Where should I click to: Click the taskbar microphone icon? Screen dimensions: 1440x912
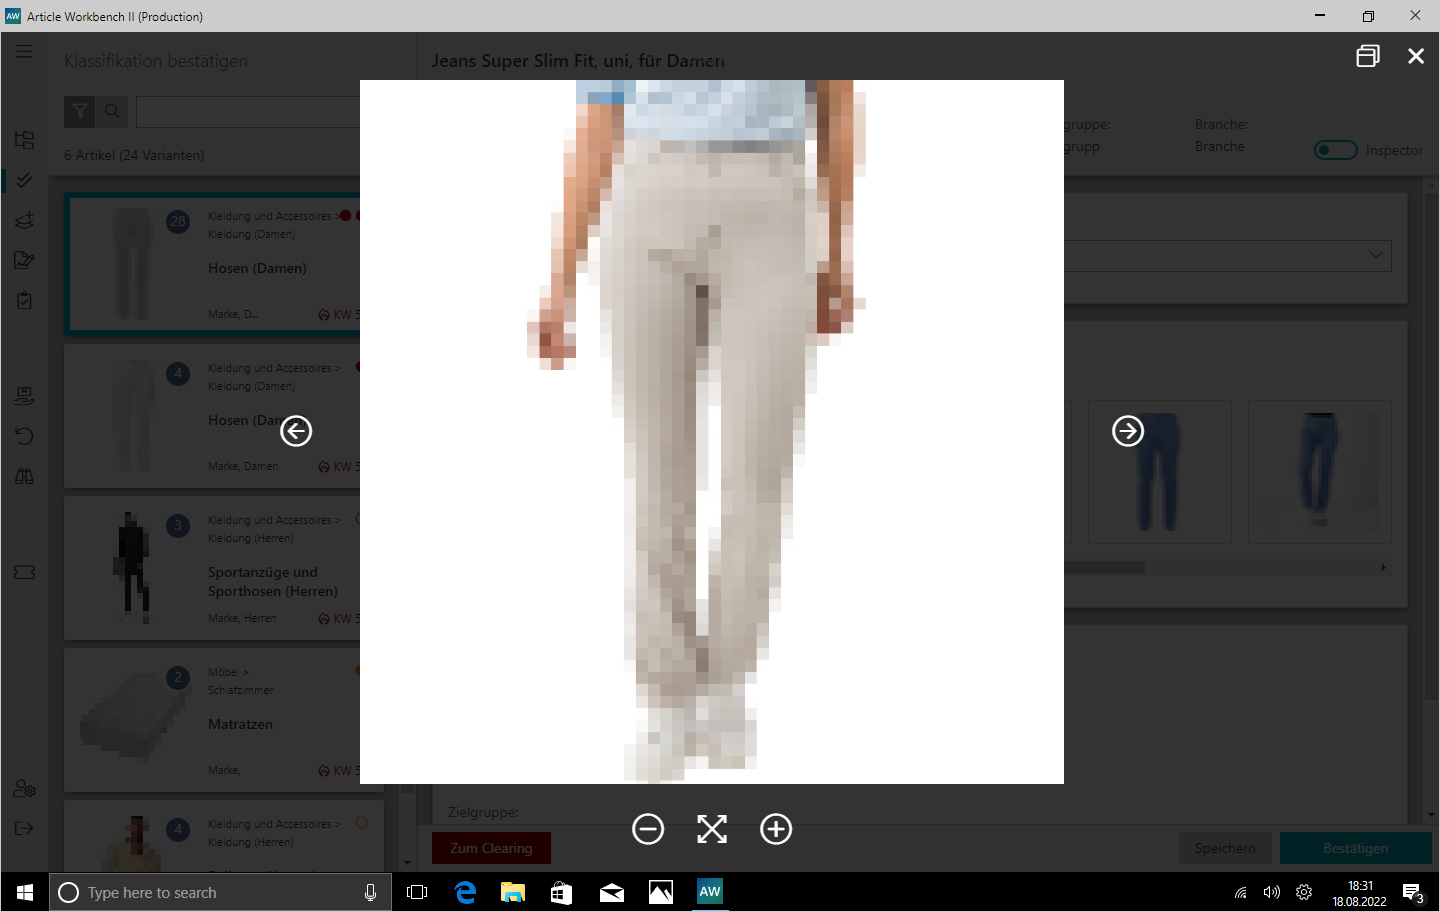(x=370, y=892)
